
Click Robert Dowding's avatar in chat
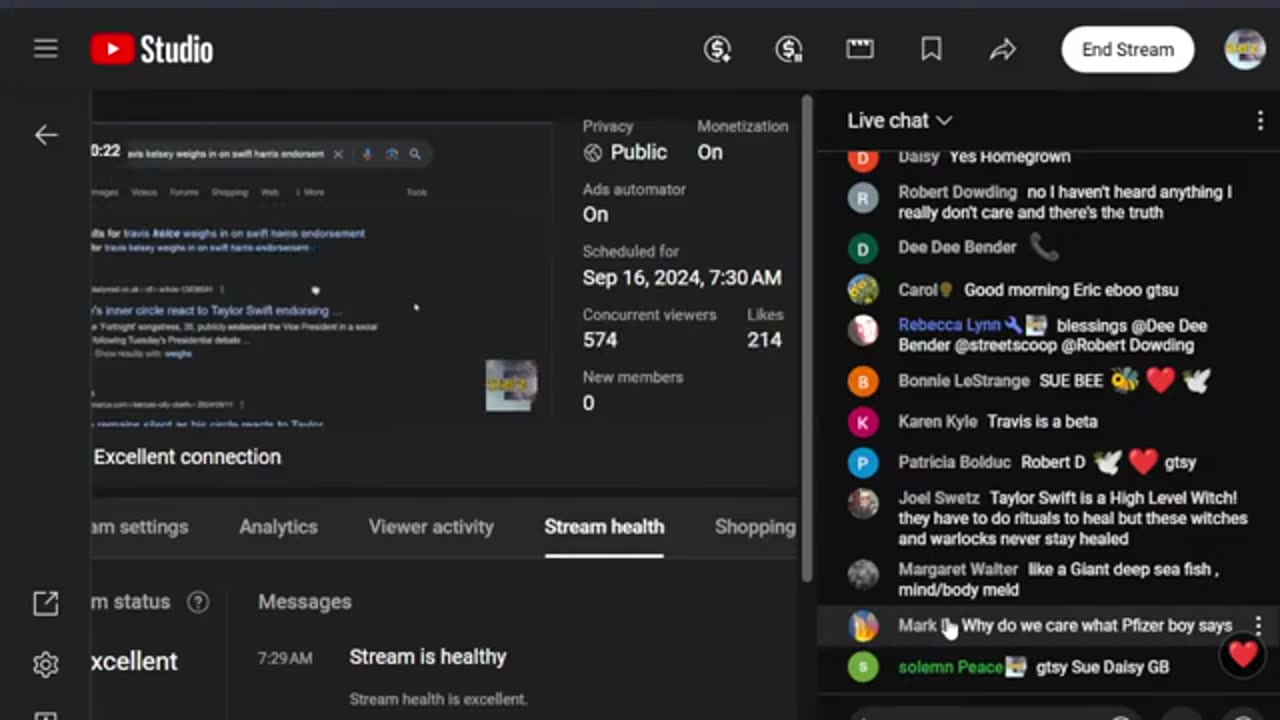[863, 197]
